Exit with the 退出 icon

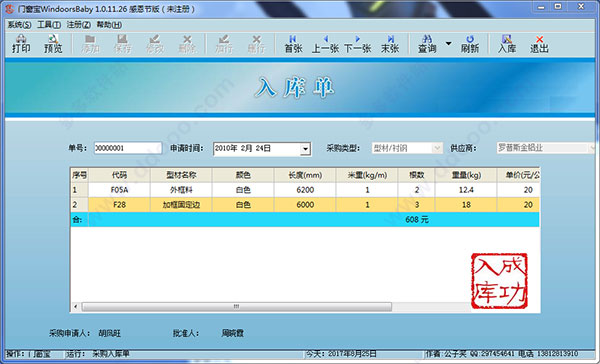(539, 44)
